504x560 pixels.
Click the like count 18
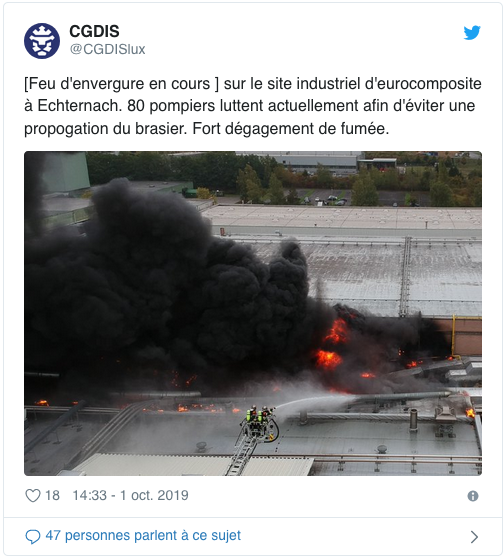(52, 495)
